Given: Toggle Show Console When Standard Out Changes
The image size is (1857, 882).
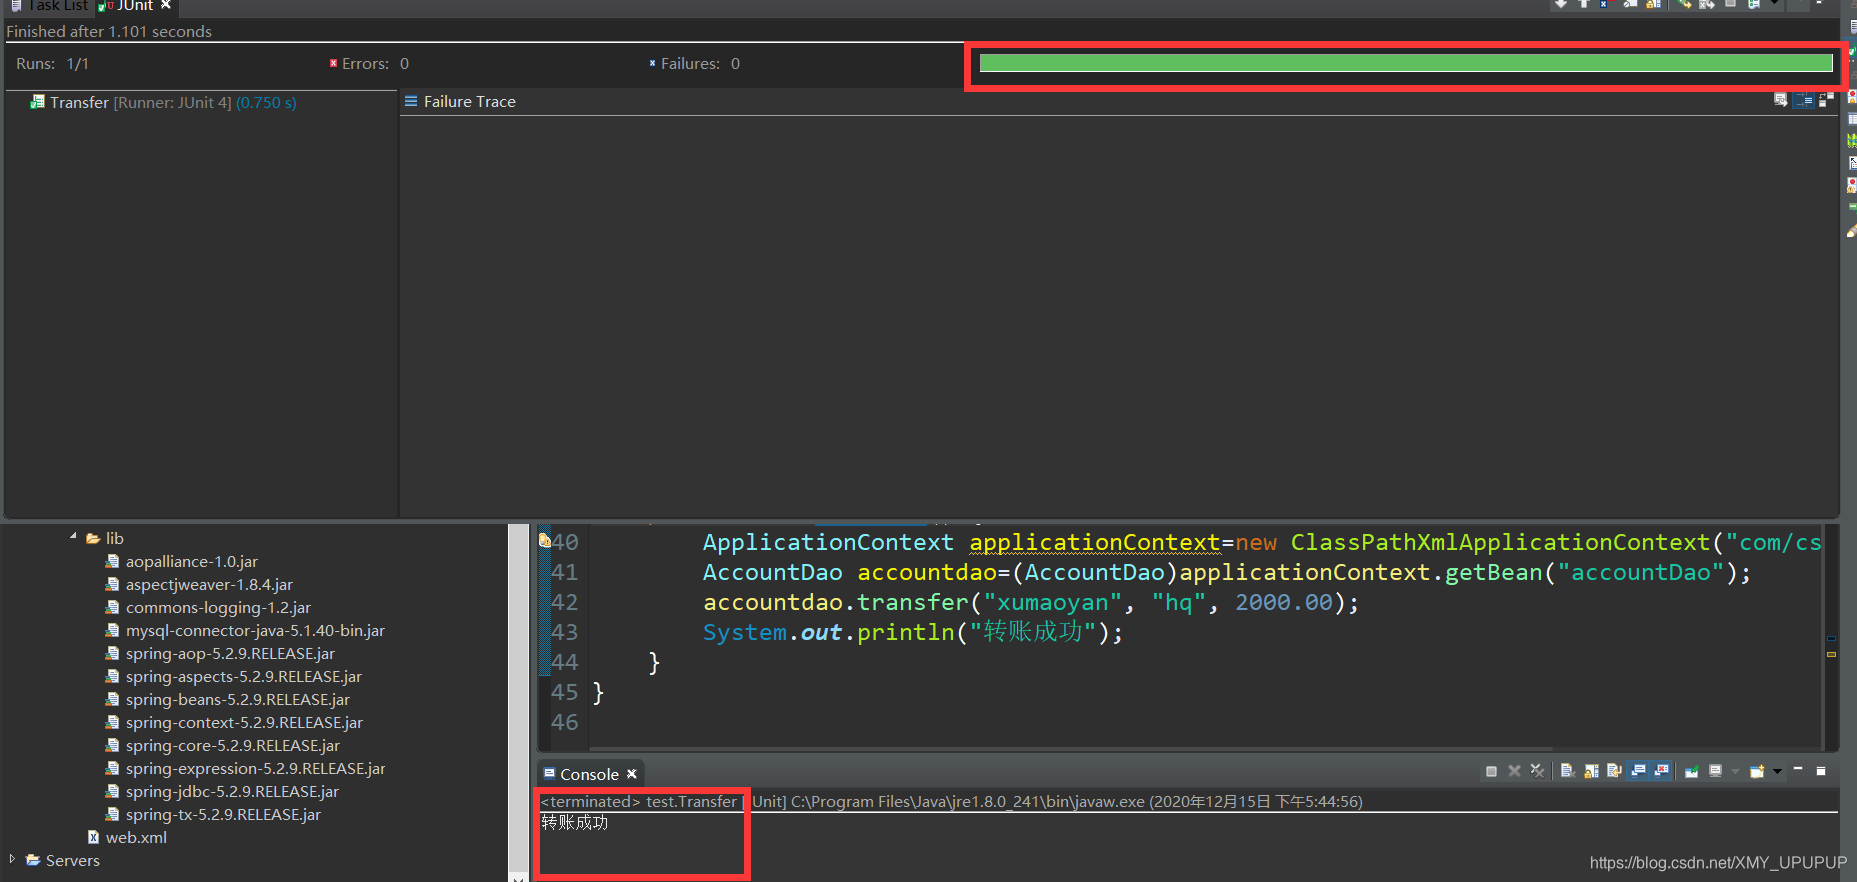Looking at the screenshot, I should 1638,771.
